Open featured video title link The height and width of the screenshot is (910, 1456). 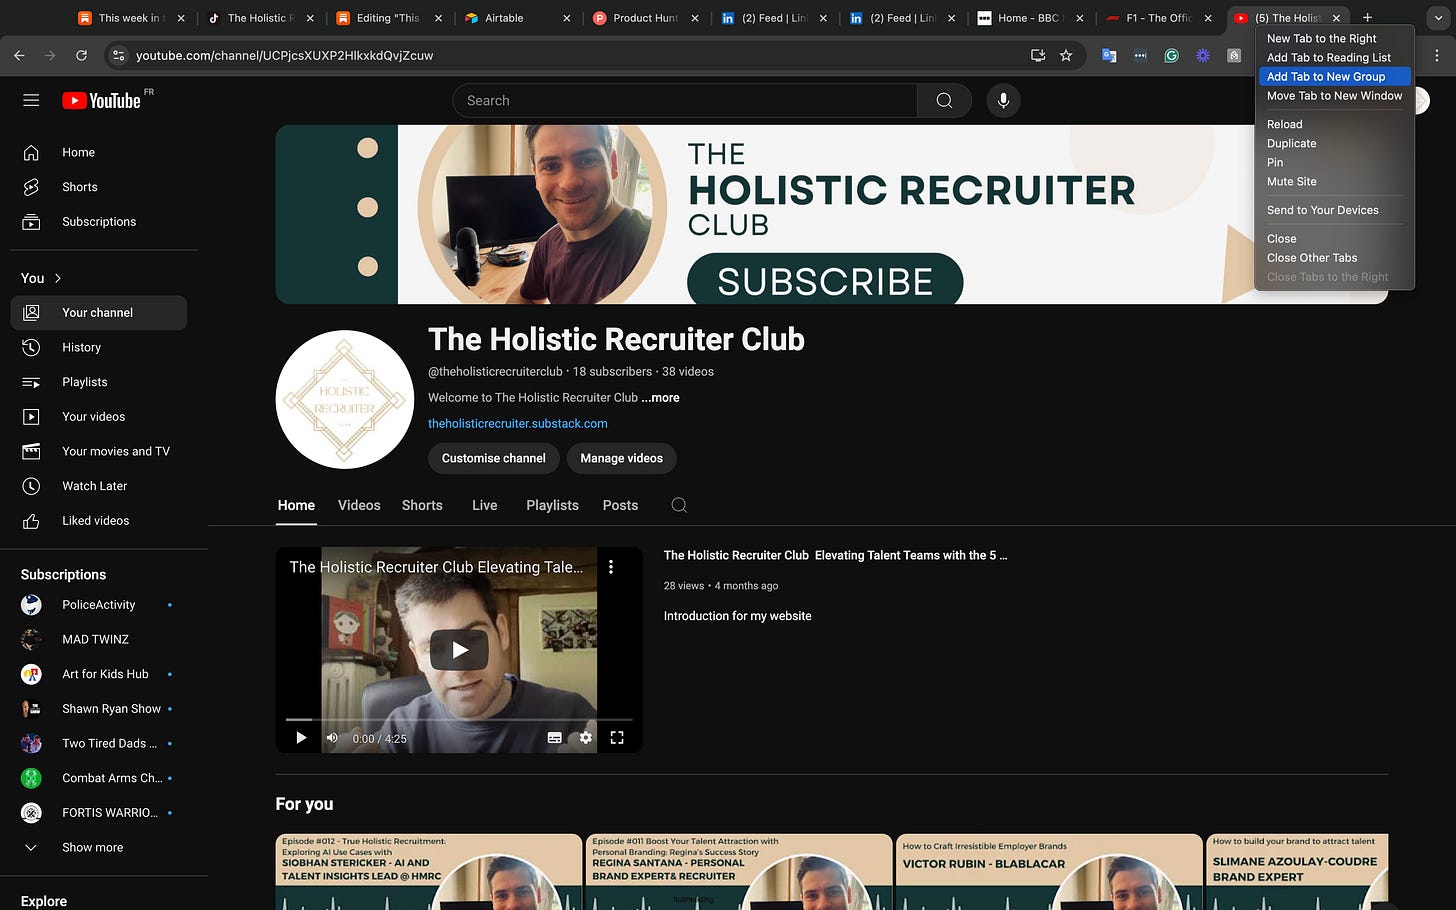point(835,555)
